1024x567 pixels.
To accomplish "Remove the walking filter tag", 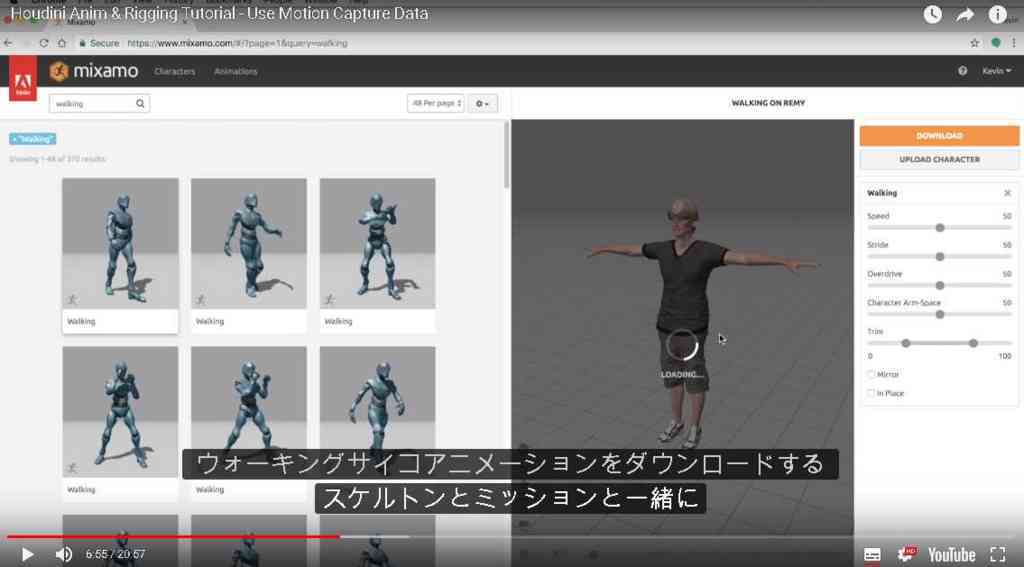I will tap(33, 138).
